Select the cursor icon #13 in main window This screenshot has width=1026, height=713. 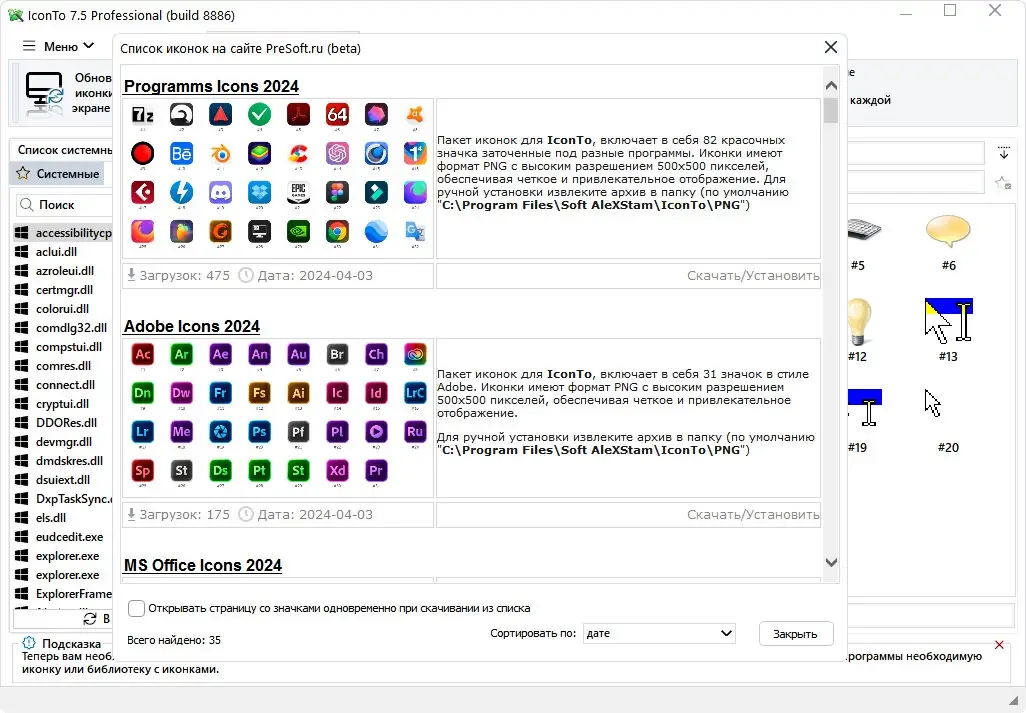coord(948,321)
